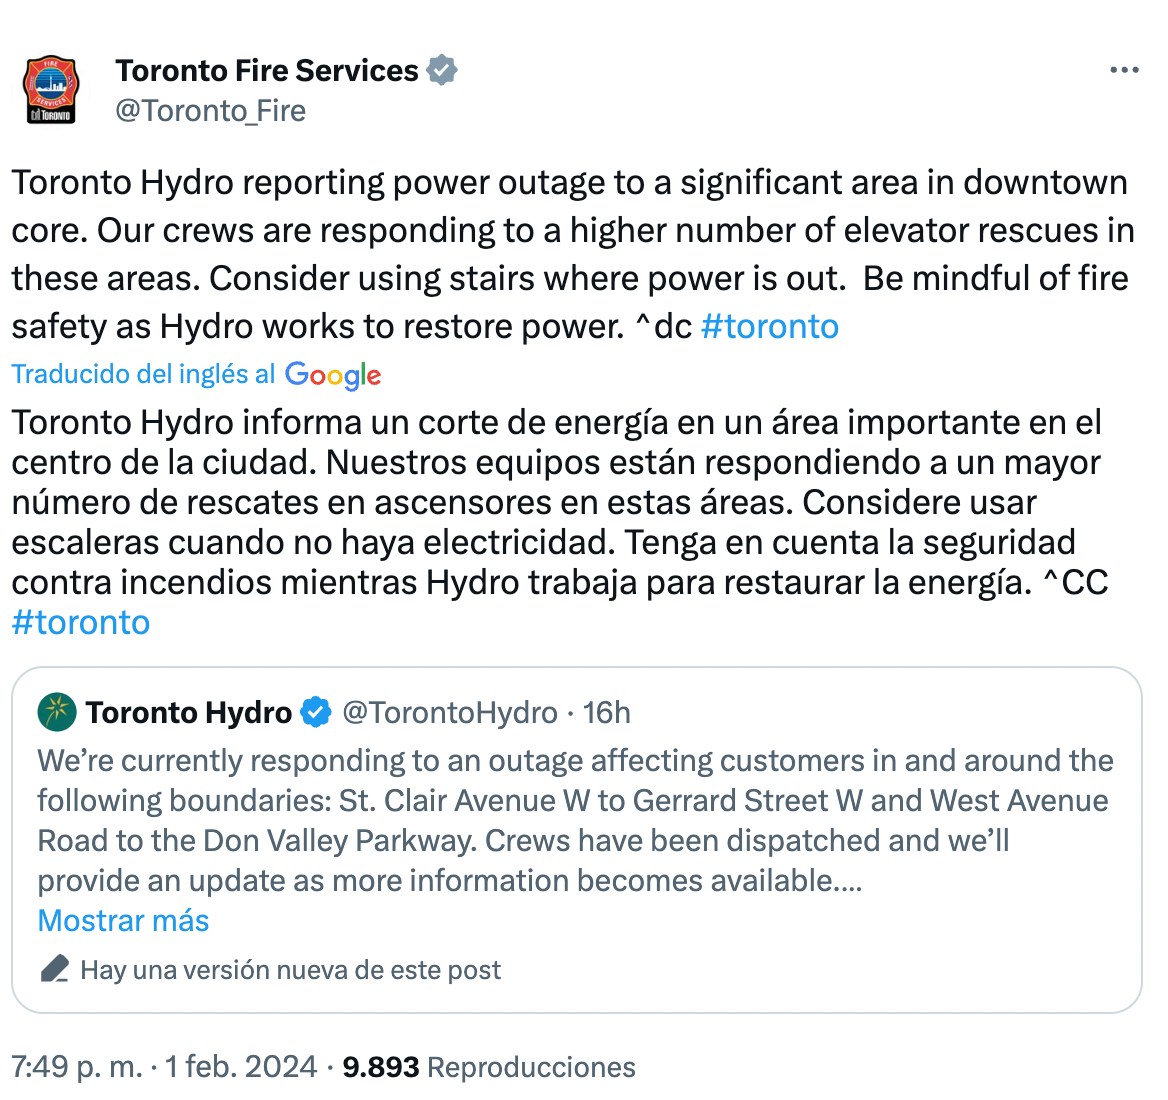The height and width of the screenshot is (1100, 1168).
Task: Open the #toronto hashtag in translated text
Action: 81,622
